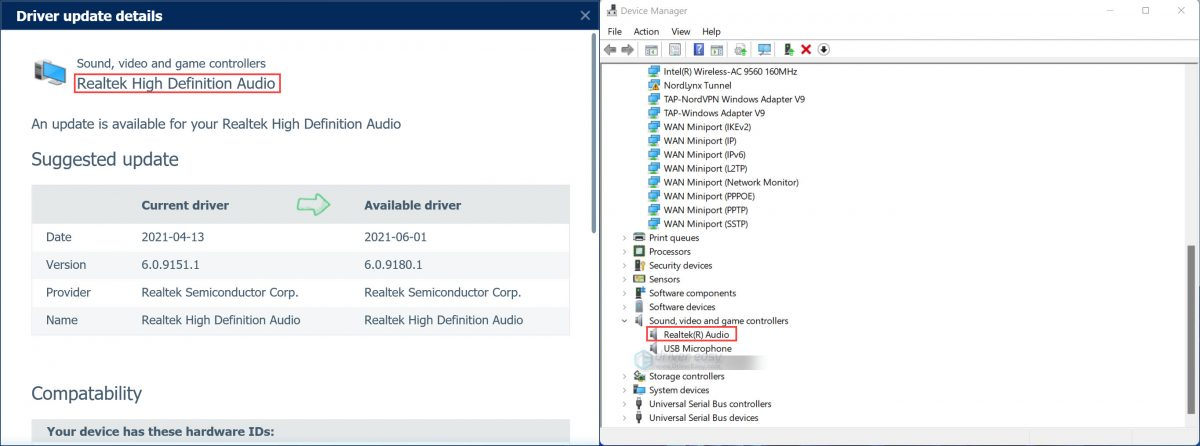Screen dimensions: 1200x446
Task: Click available driver date 2021-06-01
Action: (x=397, y=237)
